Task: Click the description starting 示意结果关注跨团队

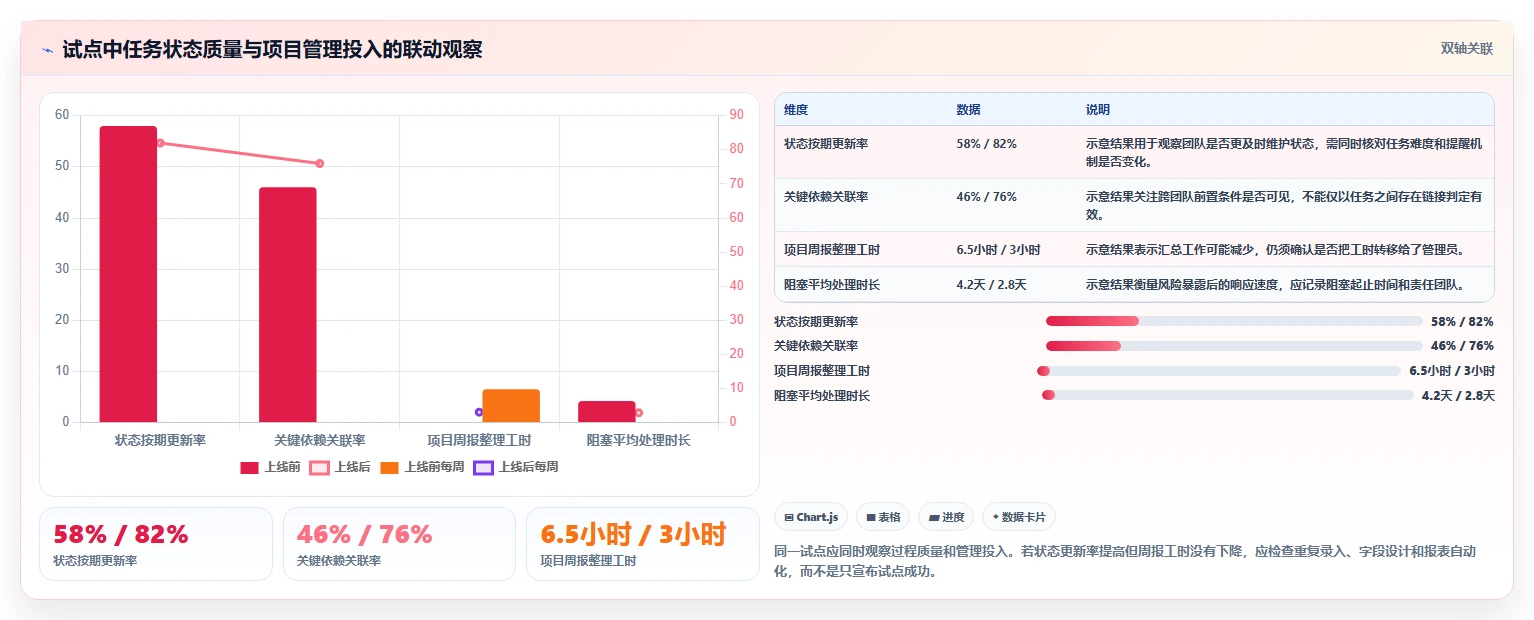Action: coord(1284,205)
